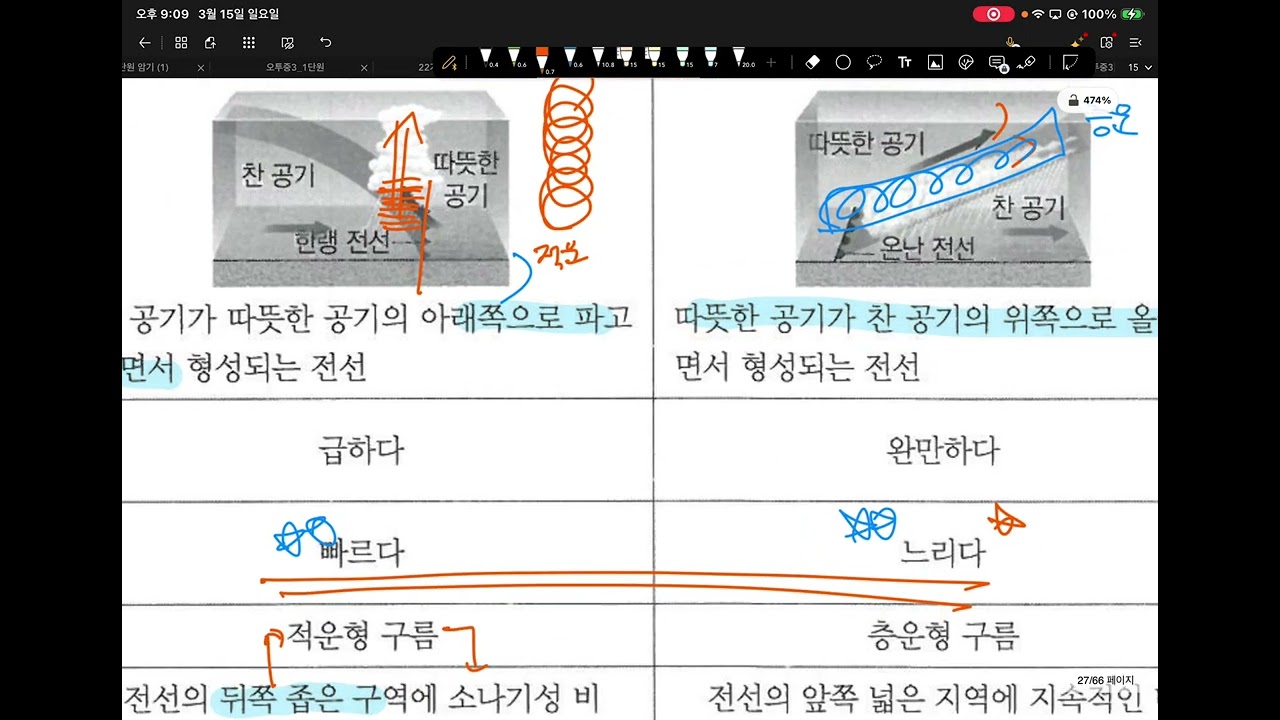Close the 오투중3_1단원 tab
This screenshot has height=720, width=1280.
click(364, 68)
